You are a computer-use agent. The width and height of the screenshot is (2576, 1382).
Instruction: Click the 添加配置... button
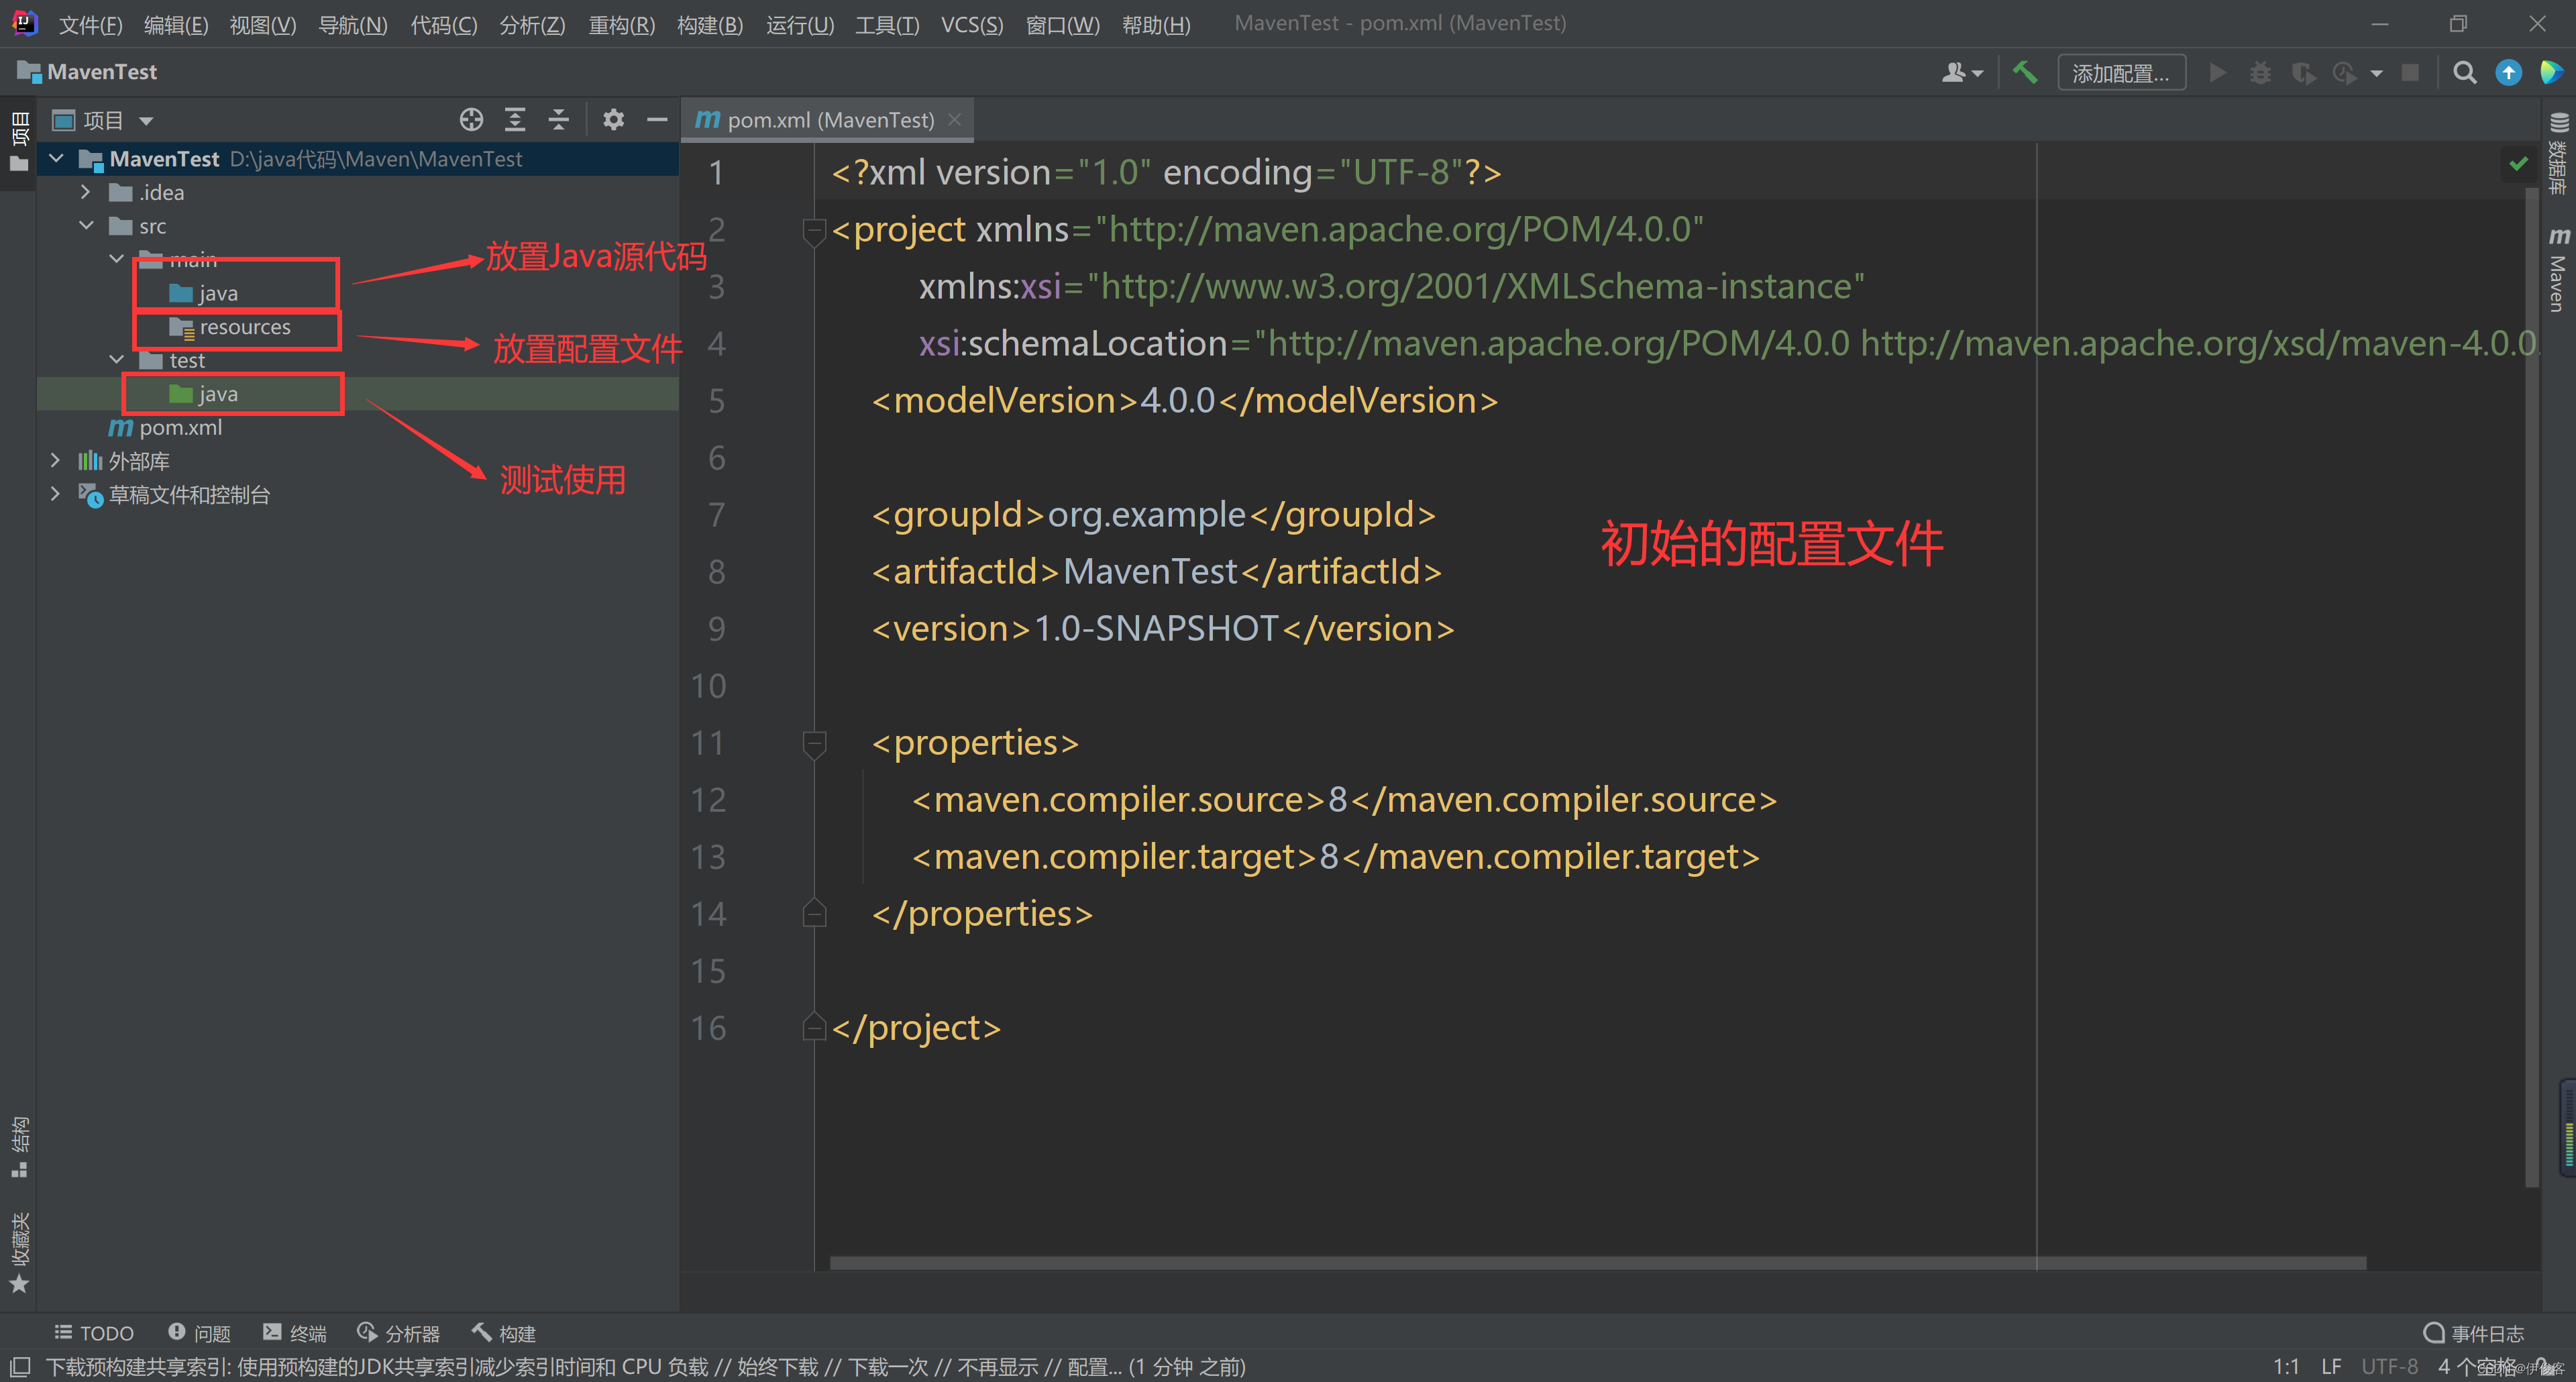pos(2121,73)
